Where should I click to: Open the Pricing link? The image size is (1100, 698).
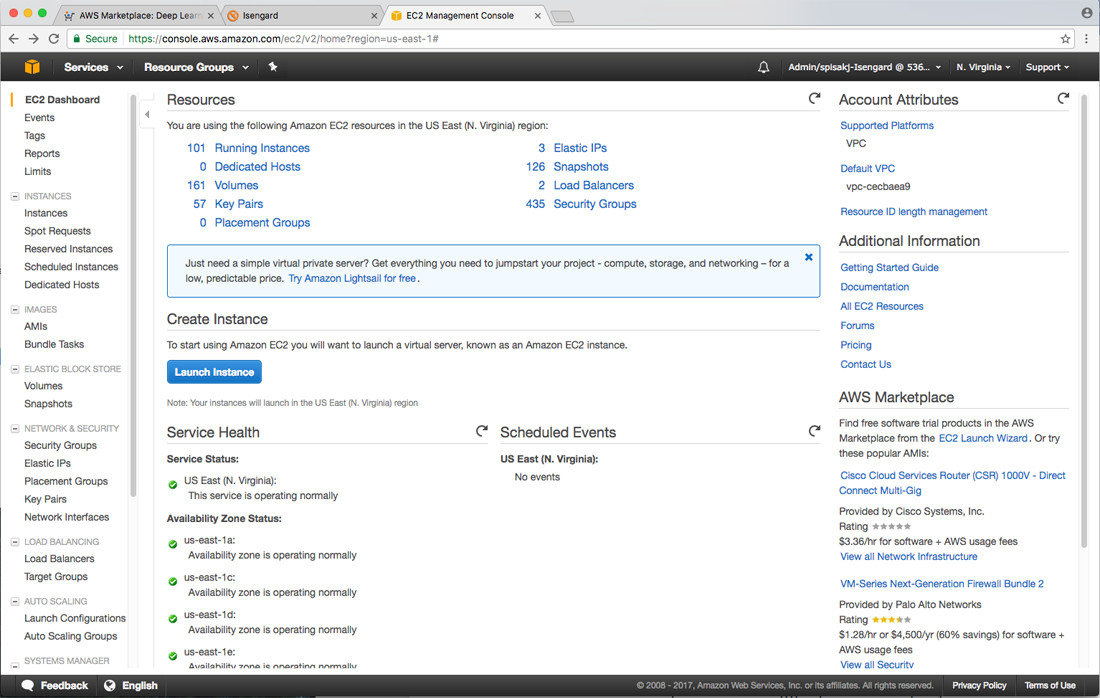(x=856, y=345)
